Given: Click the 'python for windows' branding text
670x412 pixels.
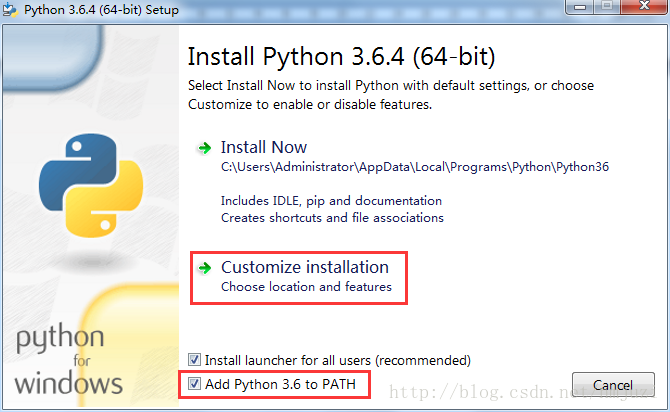Looking at the screenshot, I should click(70, 360).
